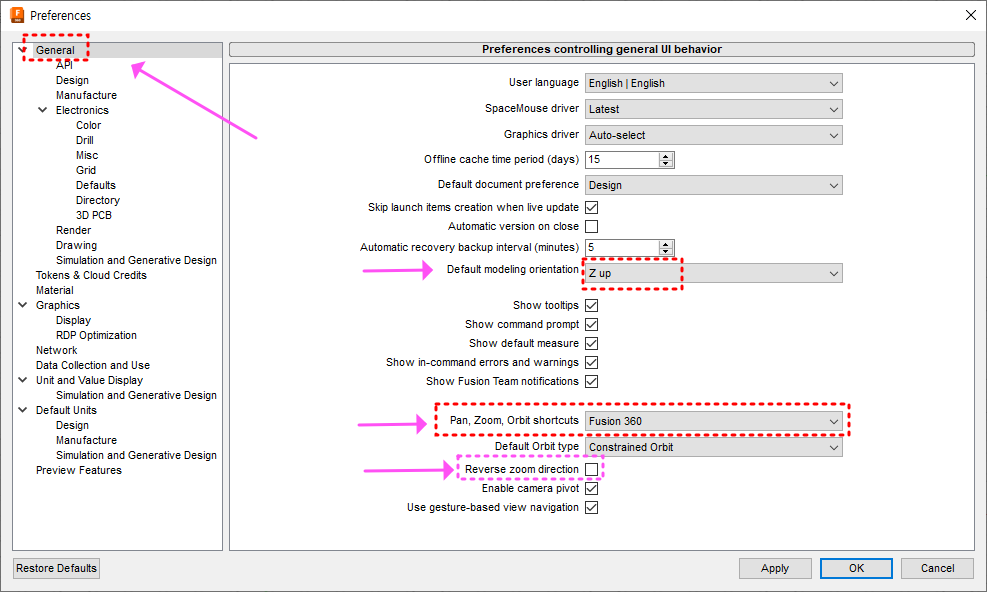987x592 pixels.
Task: Select Misc under Electronics
Action: click(87, 155)
